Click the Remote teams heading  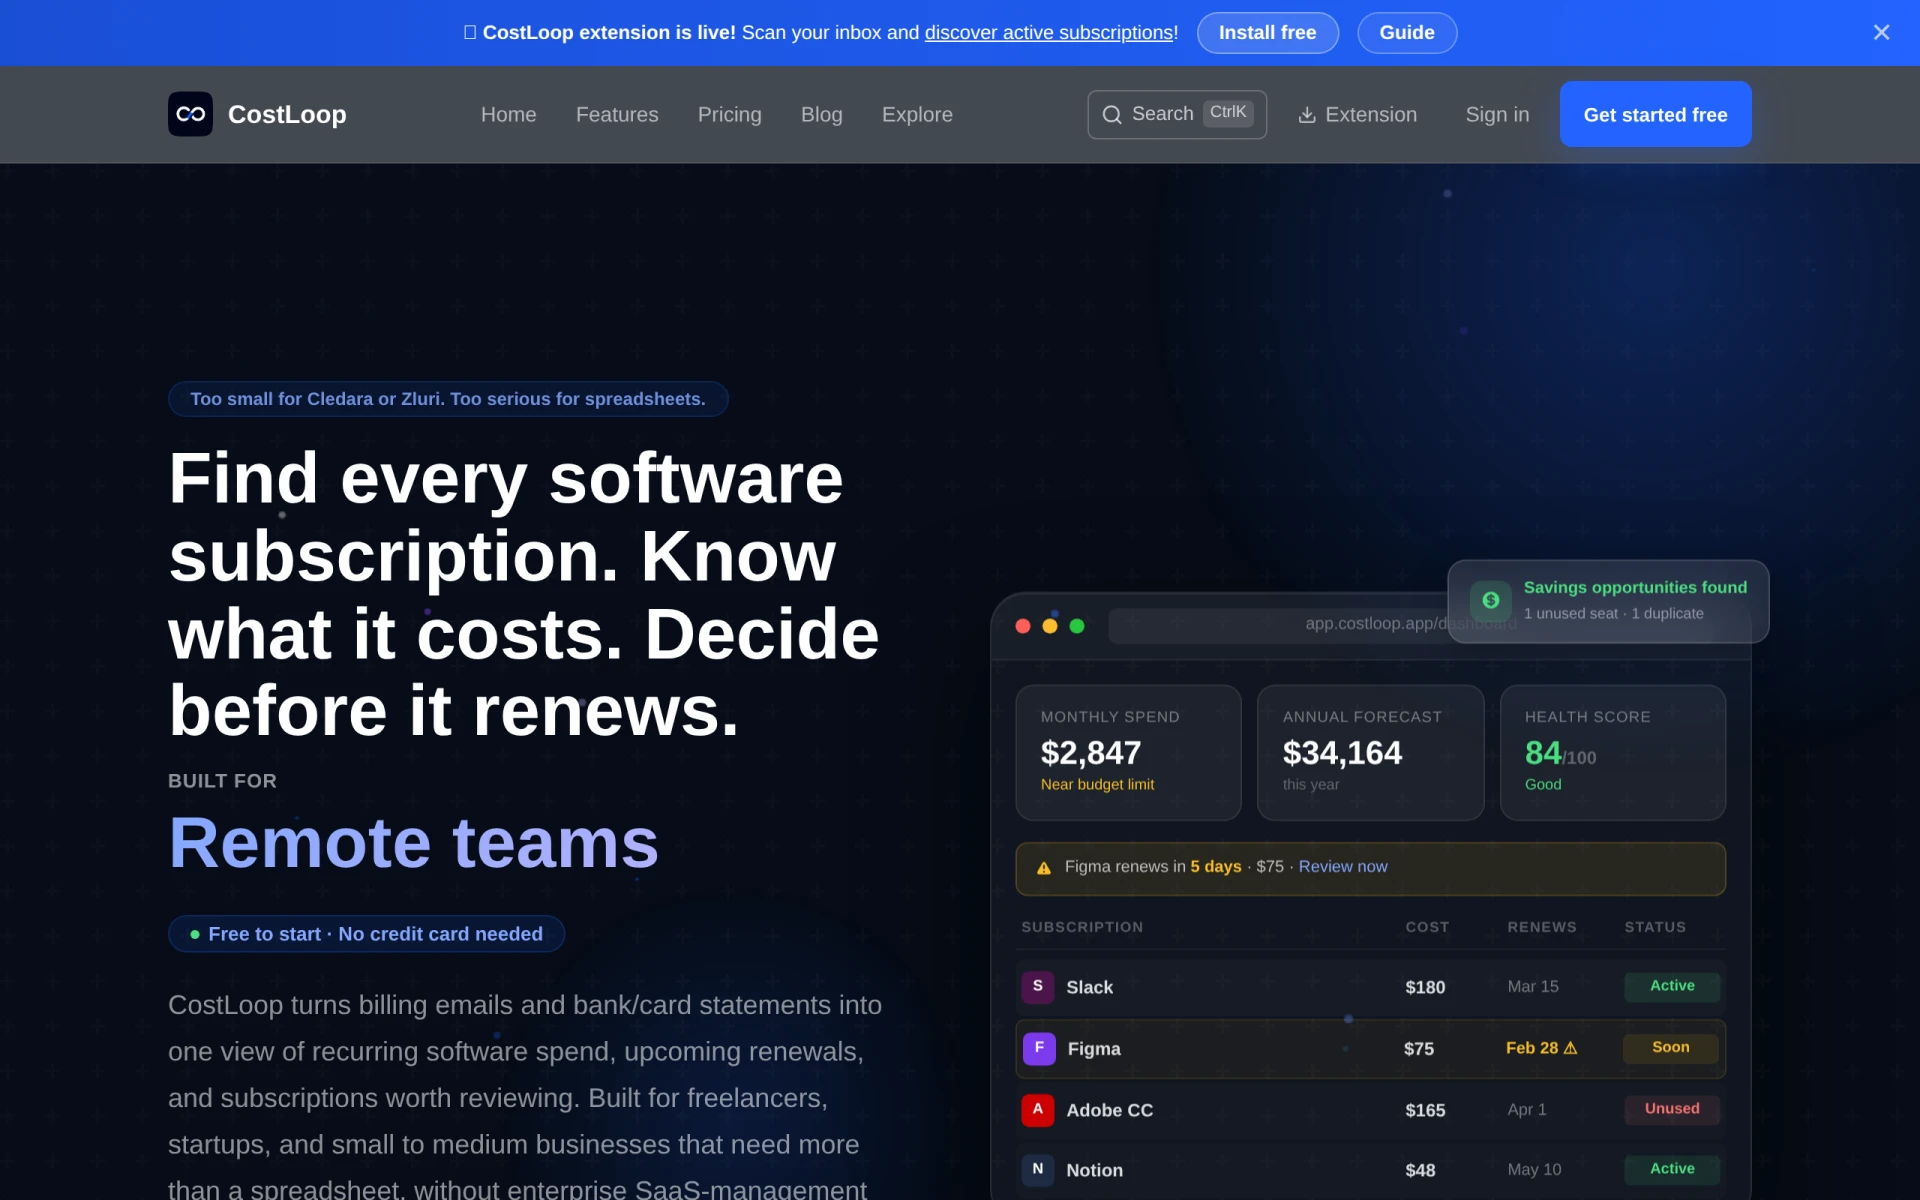(x=413, y=843)
